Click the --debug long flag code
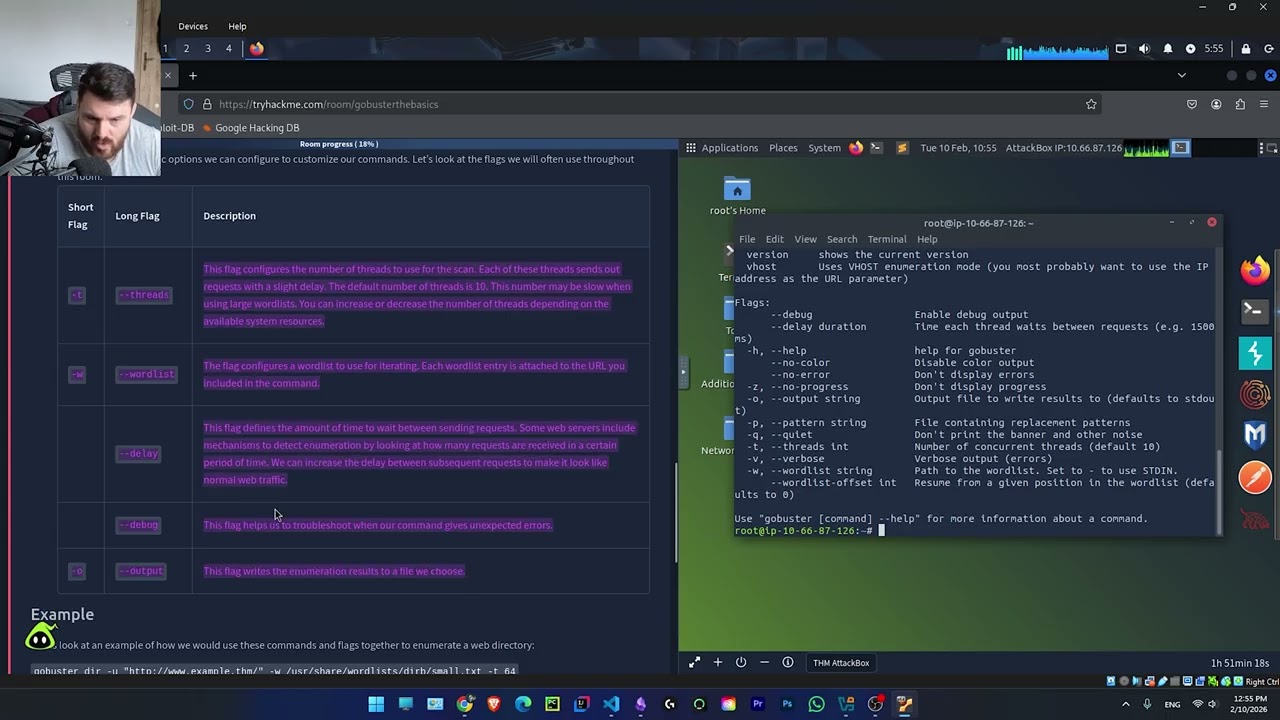This screenshot has height=720, width=1280. point(138,525)
